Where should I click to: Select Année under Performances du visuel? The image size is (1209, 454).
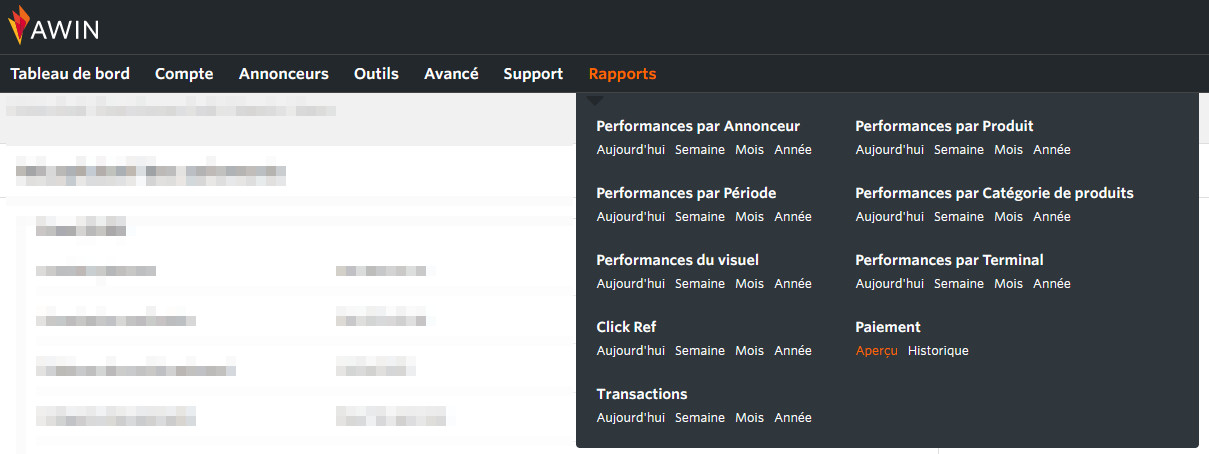tap(793, 284)
